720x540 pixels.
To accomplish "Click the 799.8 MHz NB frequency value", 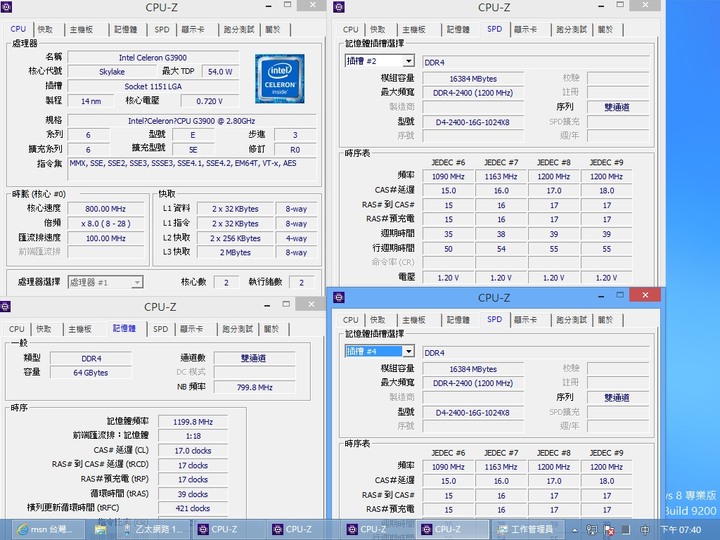I will point(254,387).
